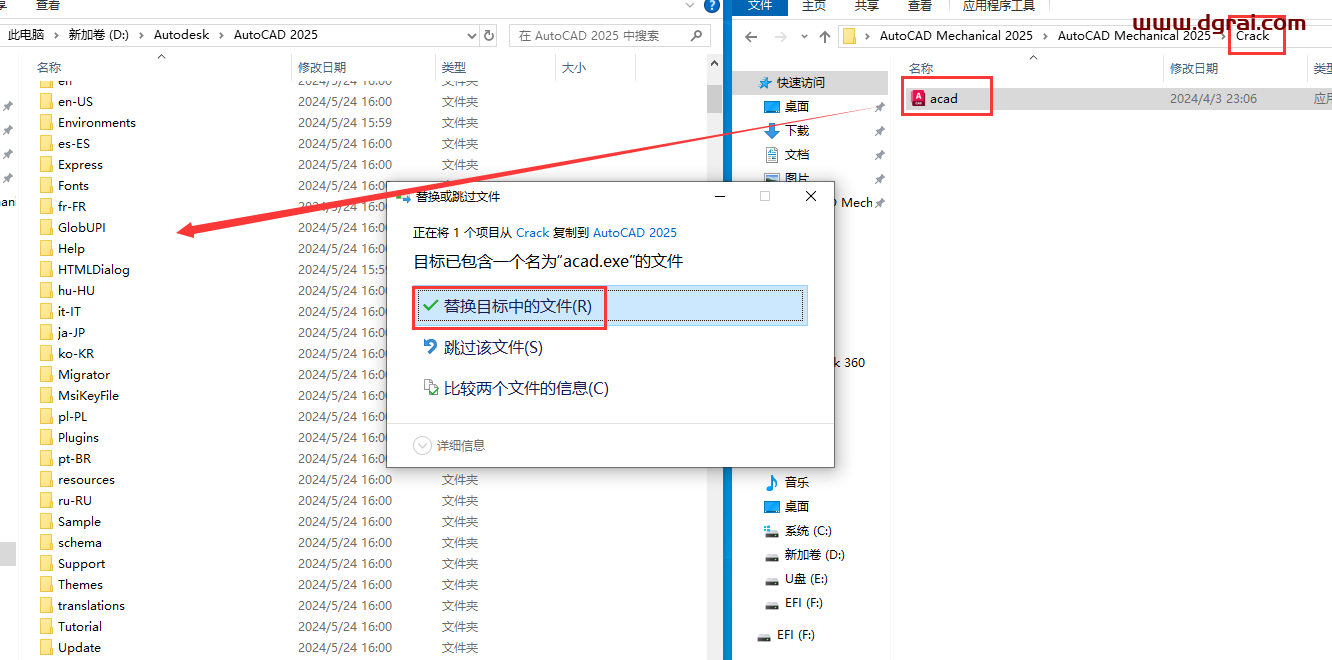Choose 跳过该文件(S) option
The image size is (1332, 660).
tap(493, 347)
